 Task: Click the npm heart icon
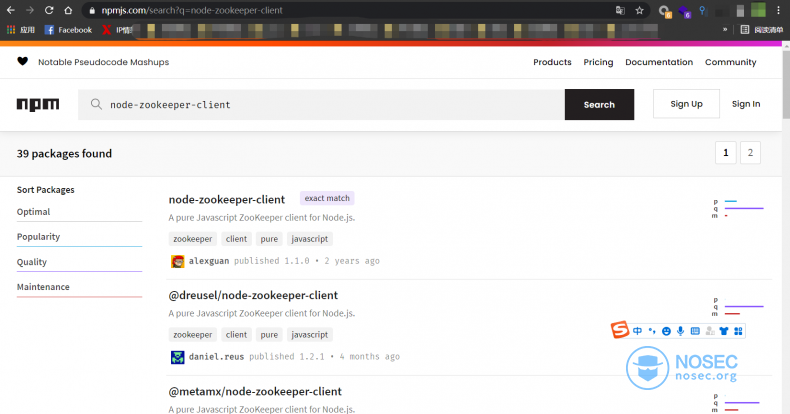pyautogui.click(x=23, y=61)
